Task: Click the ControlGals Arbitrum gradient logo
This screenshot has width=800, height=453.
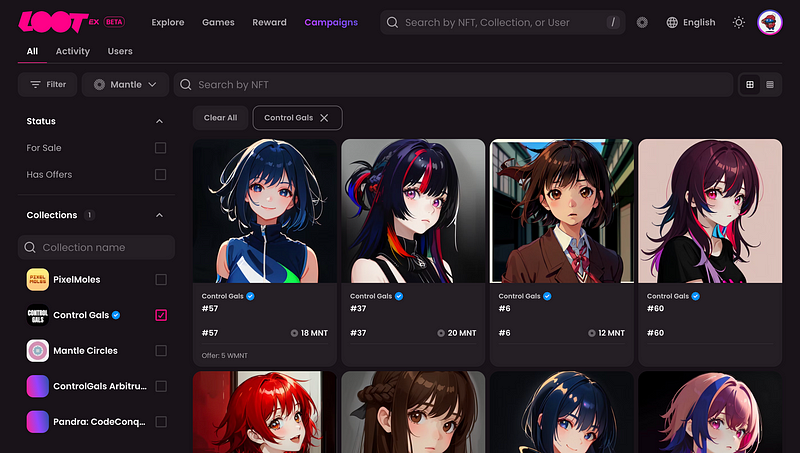Action: [38, 386]
